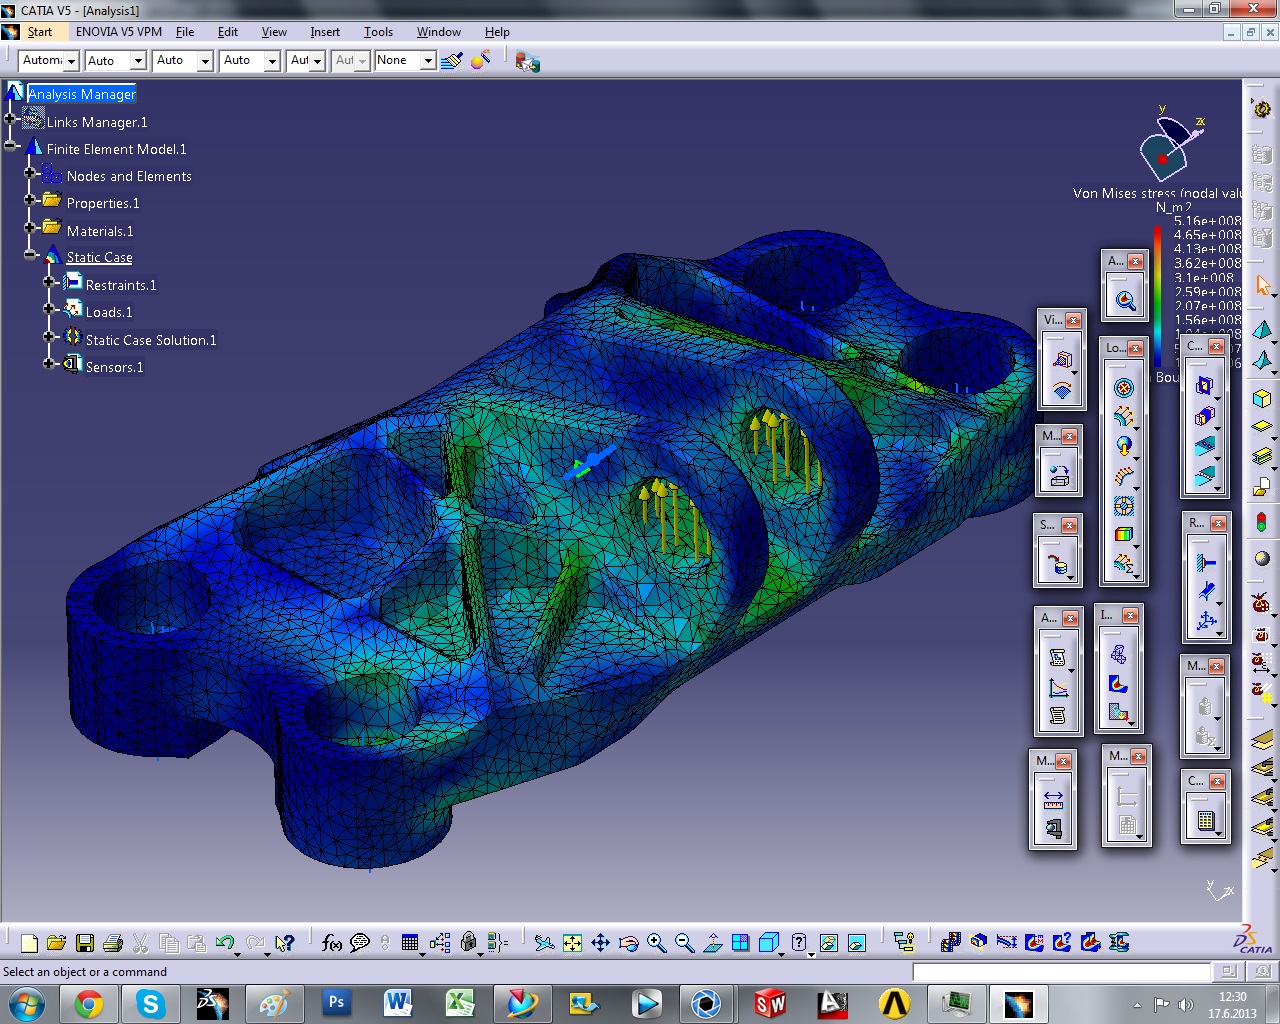This screenshot has height=1024, width=1280.
Task: Toggle Hide/Show for selected object
Action: point(827,943)
